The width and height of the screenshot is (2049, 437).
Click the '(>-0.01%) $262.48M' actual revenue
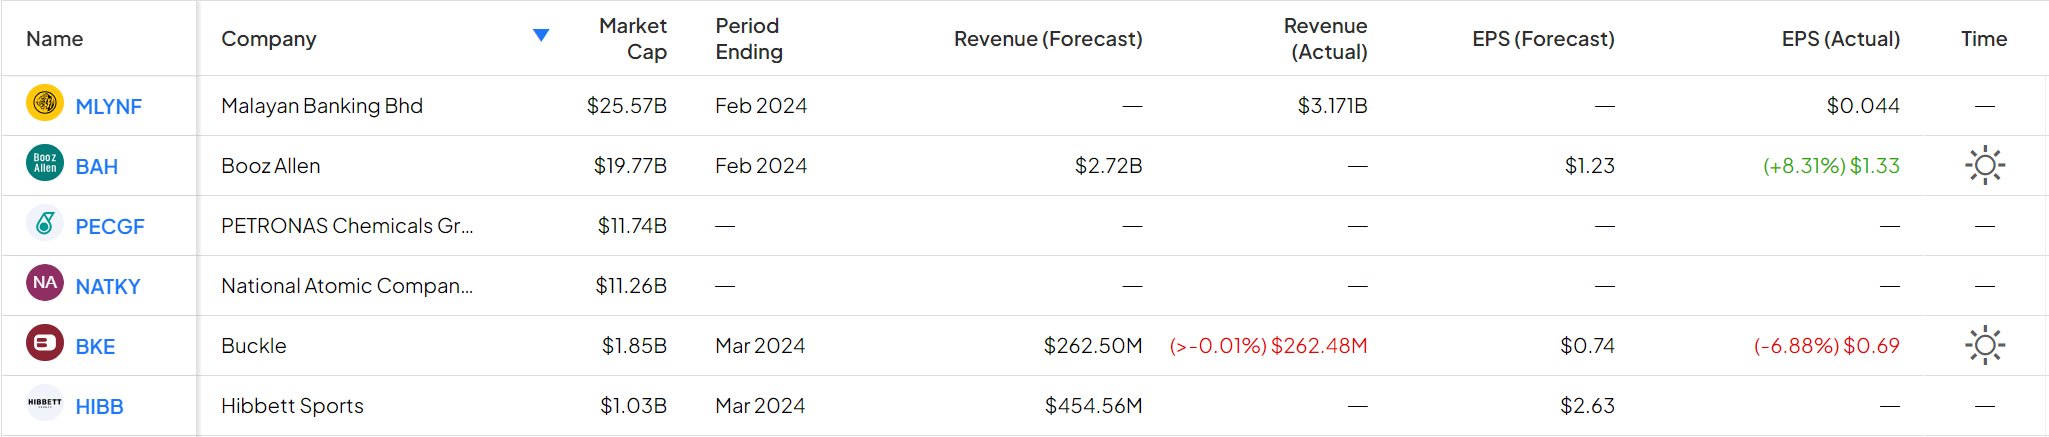click(x=1268, y=346)
